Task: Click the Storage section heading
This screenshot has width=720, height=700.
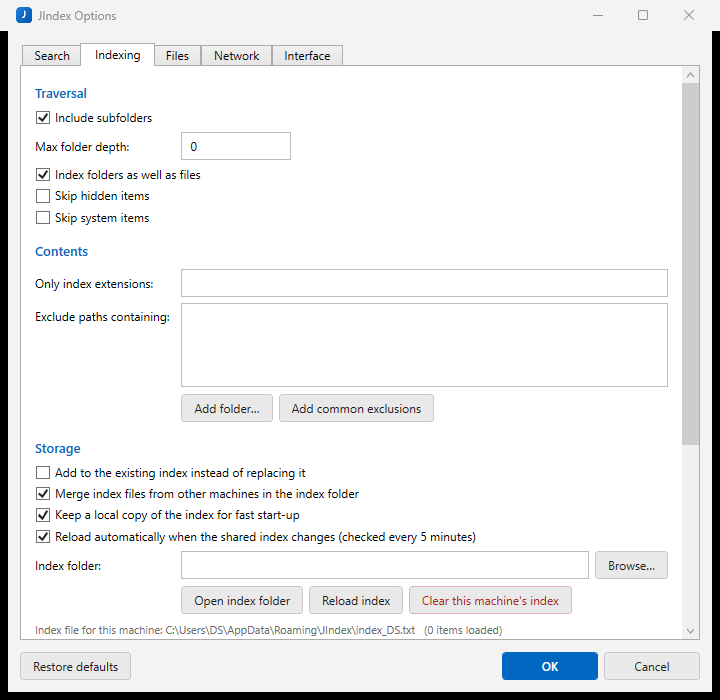Action: tap(58, 449)
